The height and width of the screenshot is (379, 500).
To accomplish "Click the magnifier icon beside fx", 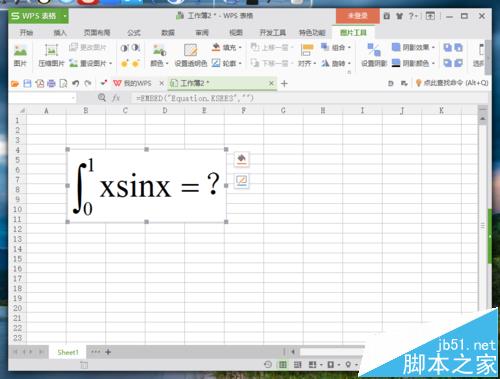I will coord(102,98).
